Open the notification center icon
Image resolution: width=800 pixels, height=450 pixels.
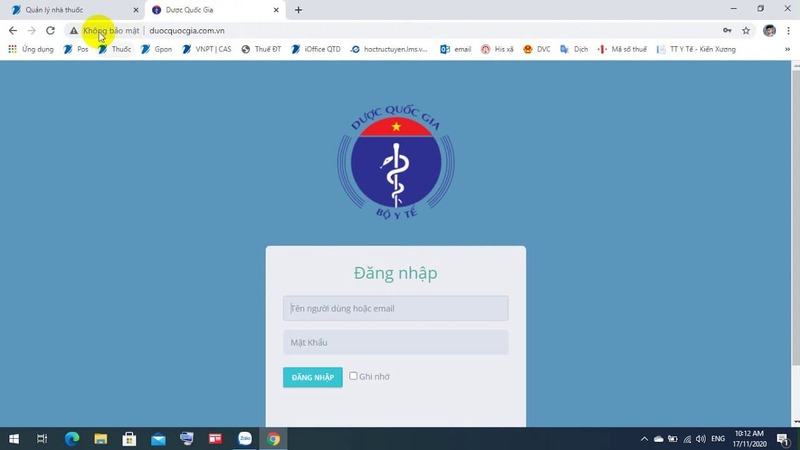coord(784,439)
